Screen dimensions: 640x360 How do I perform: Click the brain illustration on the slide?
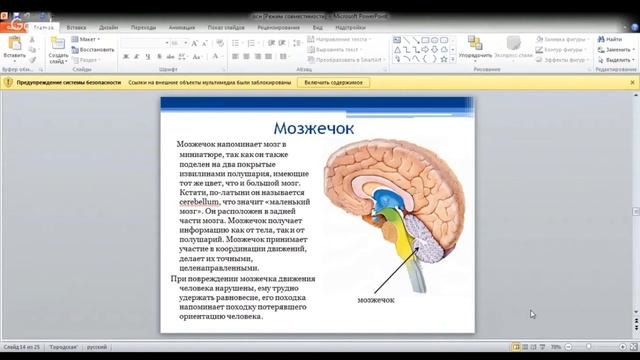coord(395,215)
